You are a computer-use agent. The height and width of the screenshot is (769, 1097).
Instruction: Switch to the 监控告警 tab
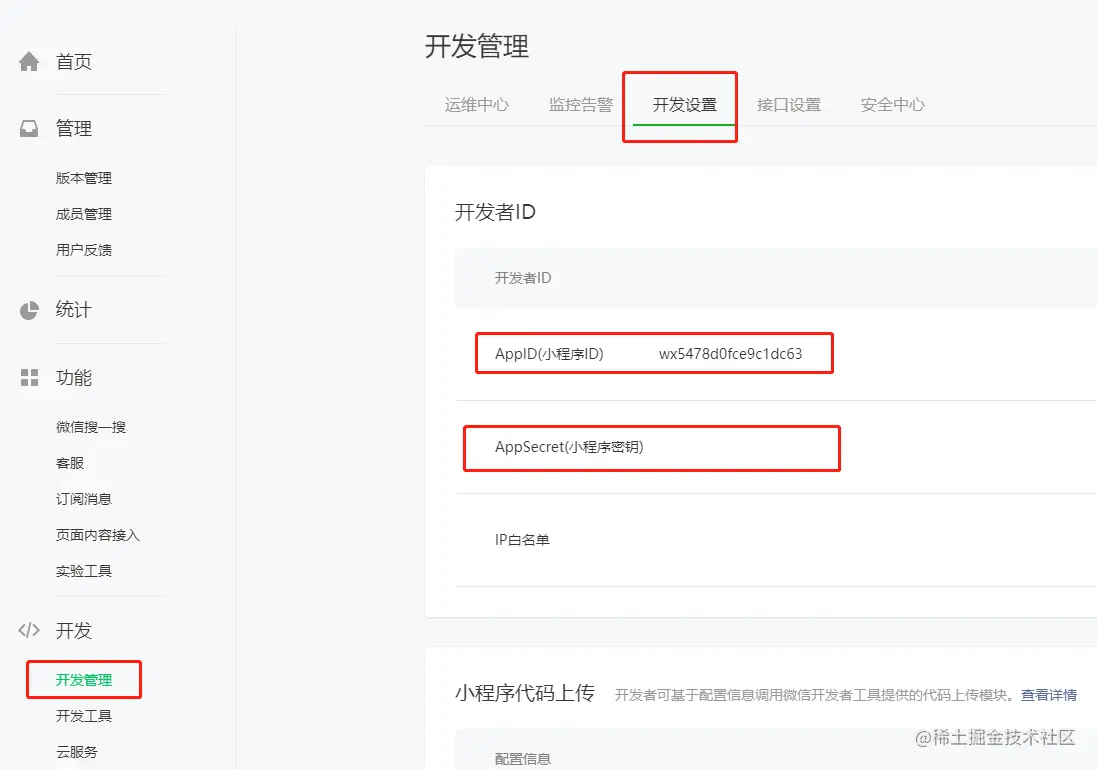point(581,104)
